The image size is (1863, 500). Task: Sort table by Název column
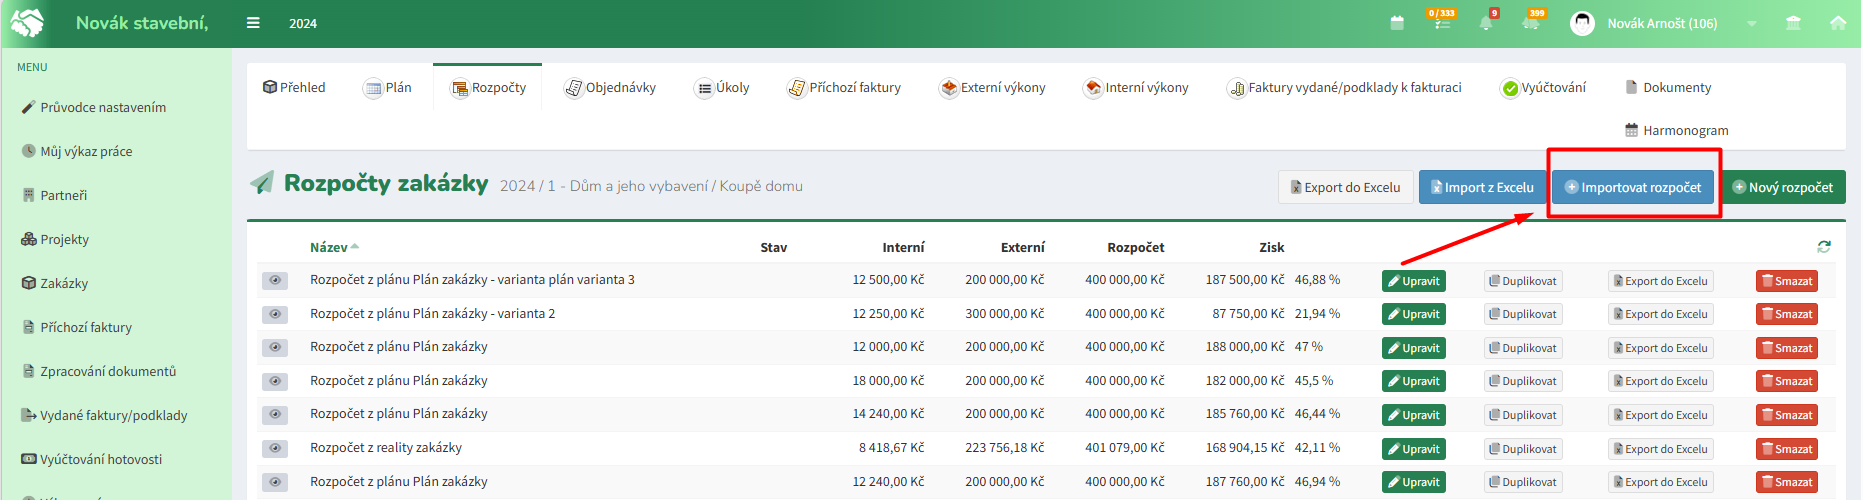[334, 247]
